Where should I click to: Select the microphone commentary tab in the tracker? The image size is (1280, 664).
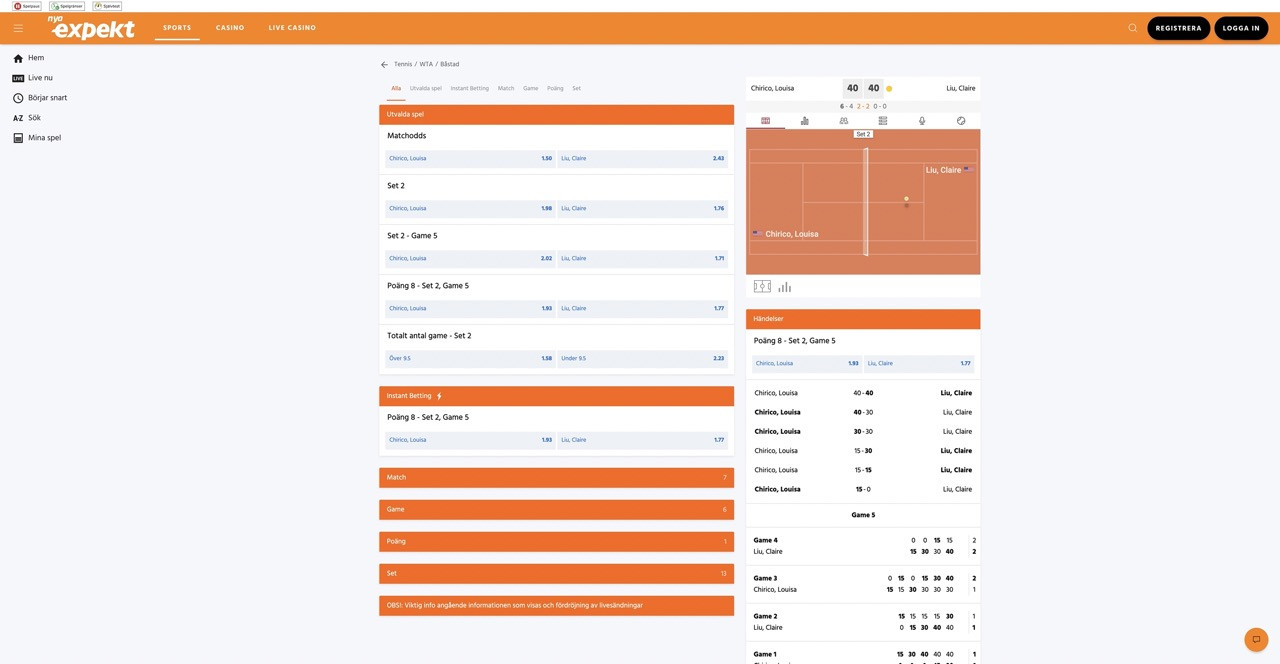(922, 121)
